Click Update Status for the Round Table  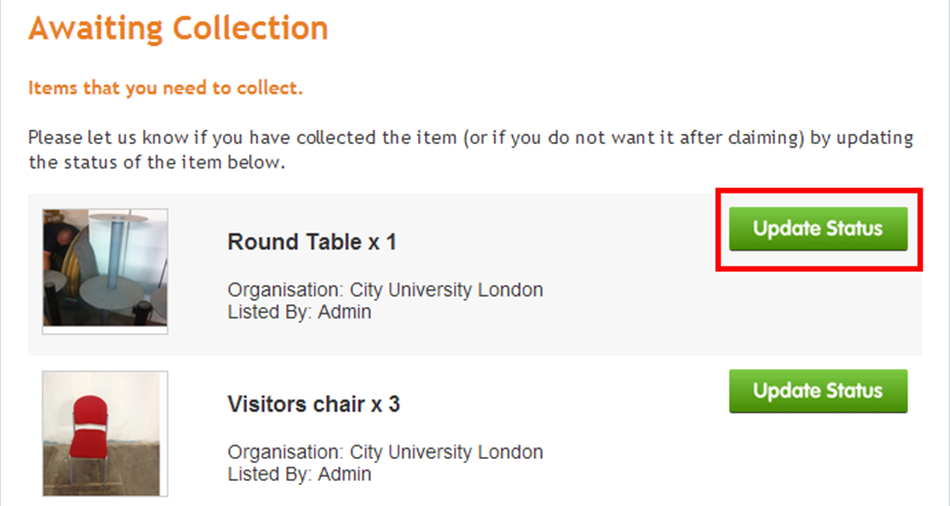pyautogui.click(x=818, y=228)
